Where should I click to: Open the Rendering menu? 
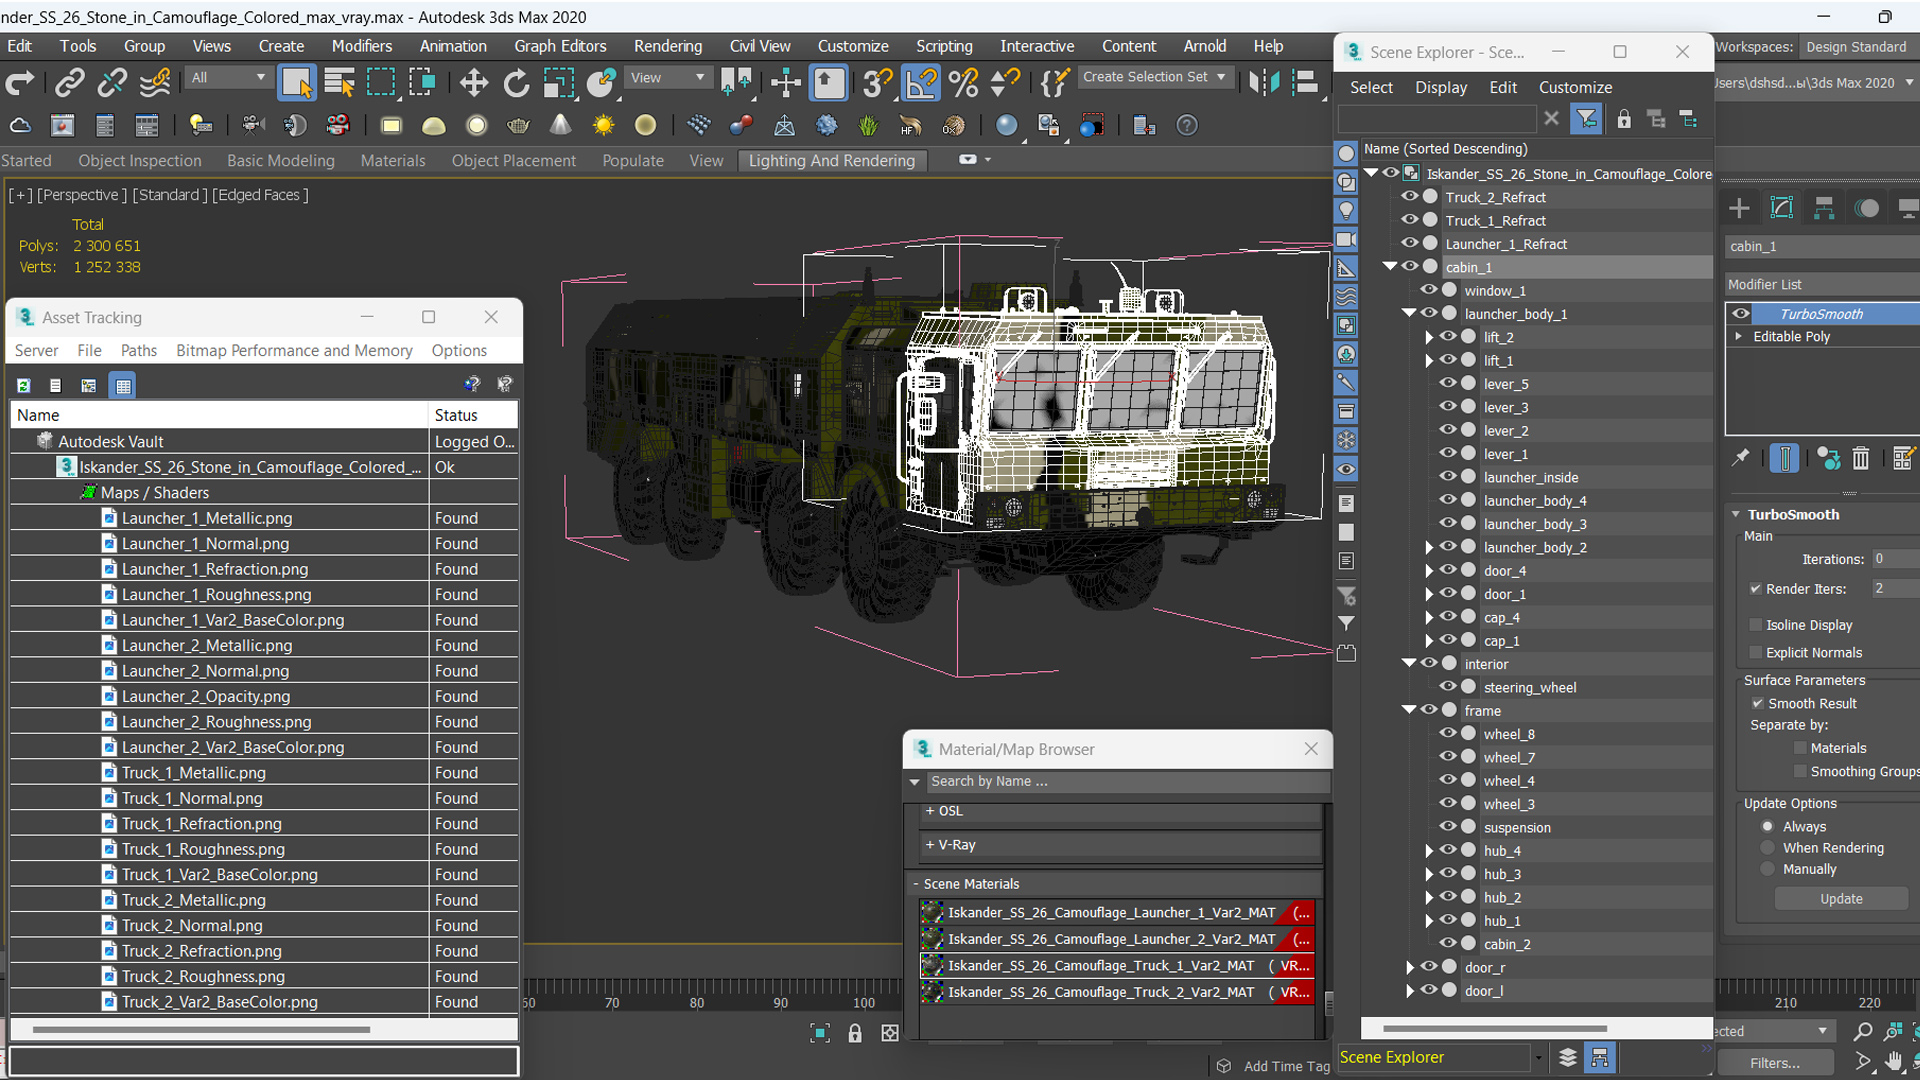click(x=667, y=46)
